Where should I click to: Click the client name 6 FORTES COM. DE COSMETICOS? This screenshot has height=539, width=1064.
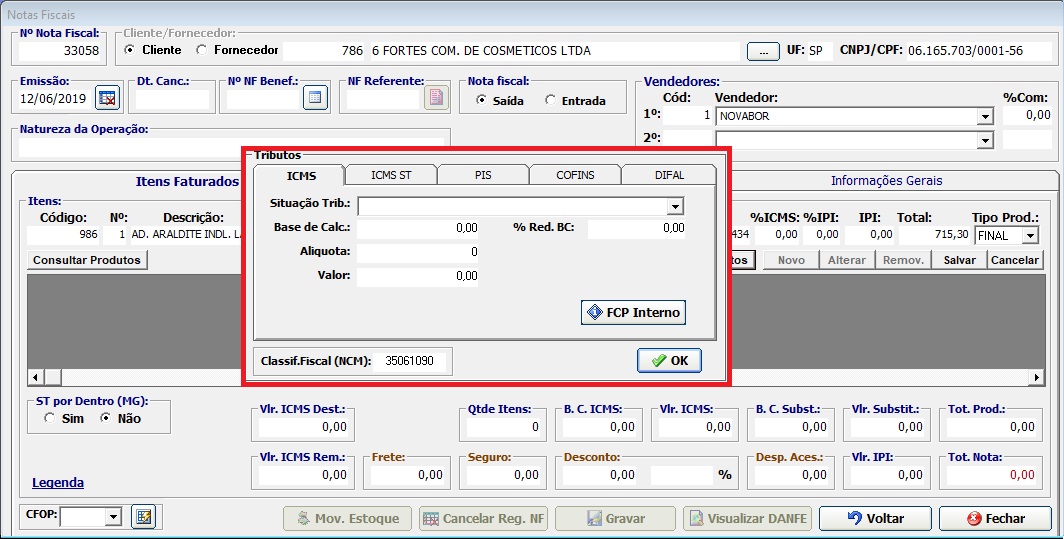pyautogui.click(x=481, y=51)
